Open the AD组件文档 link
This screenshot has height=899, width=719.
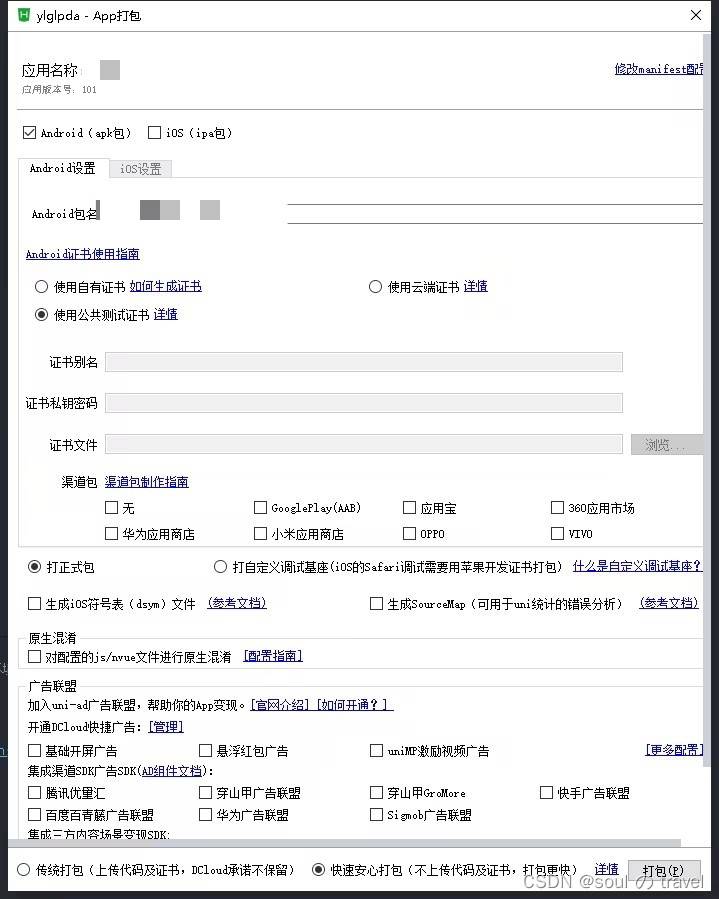pyautogui.click(x=171, y=772)
